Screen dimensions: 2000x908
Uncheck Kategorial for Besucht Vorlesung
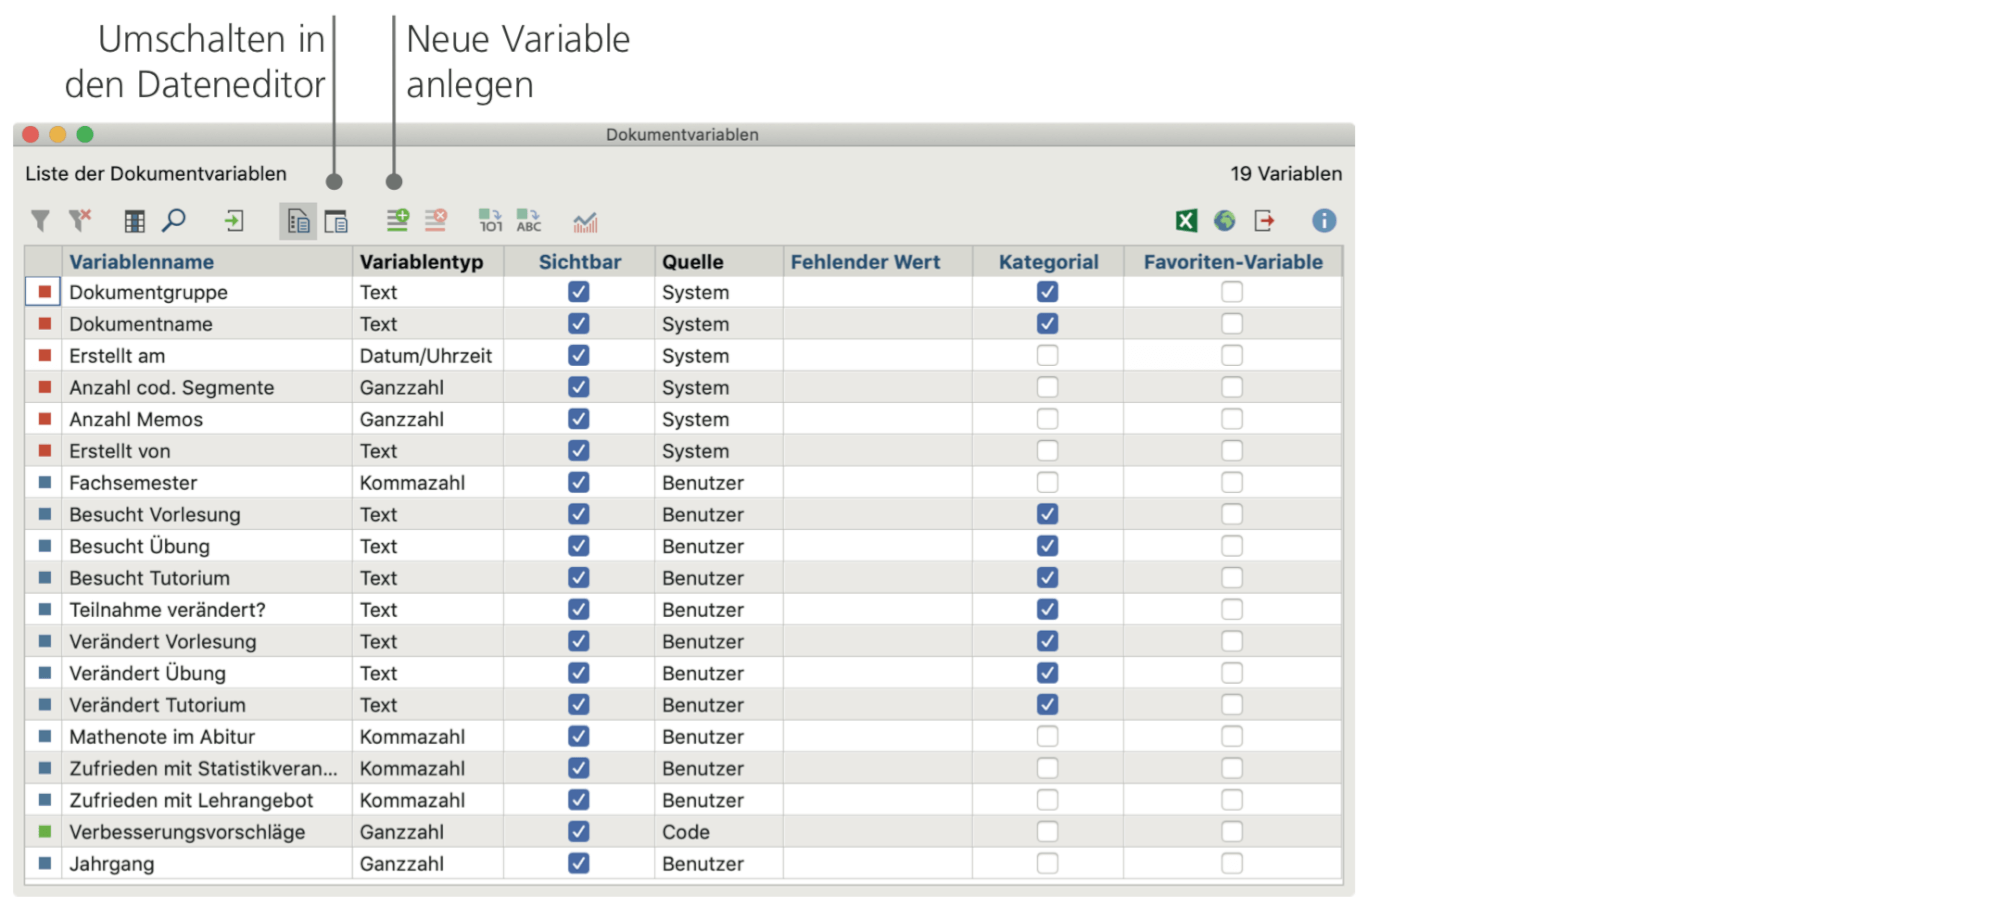click(1047, 514)
